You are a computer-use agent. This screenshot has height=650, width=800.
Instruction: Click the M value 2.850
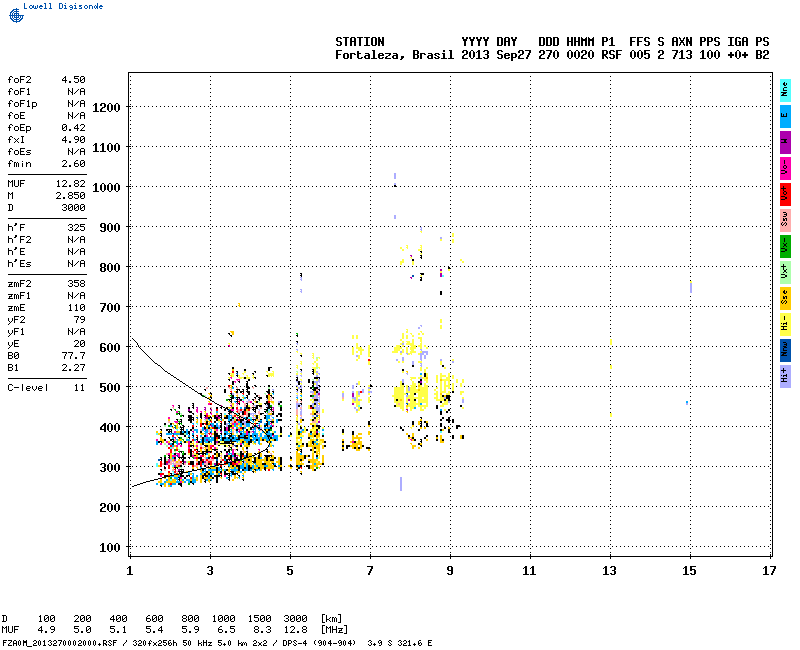click(x=71, y=196)
